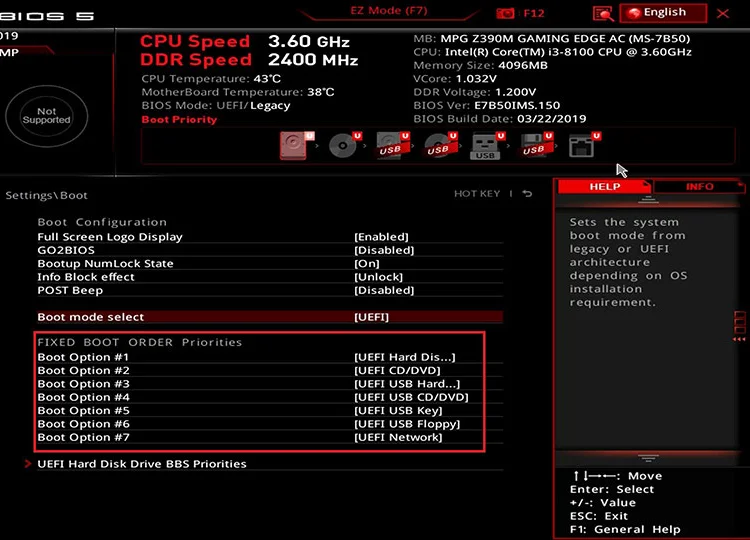The width and height of the screenshot is (750, 540).
Task: Open the BIOS search icon
Action: (603, 13)
